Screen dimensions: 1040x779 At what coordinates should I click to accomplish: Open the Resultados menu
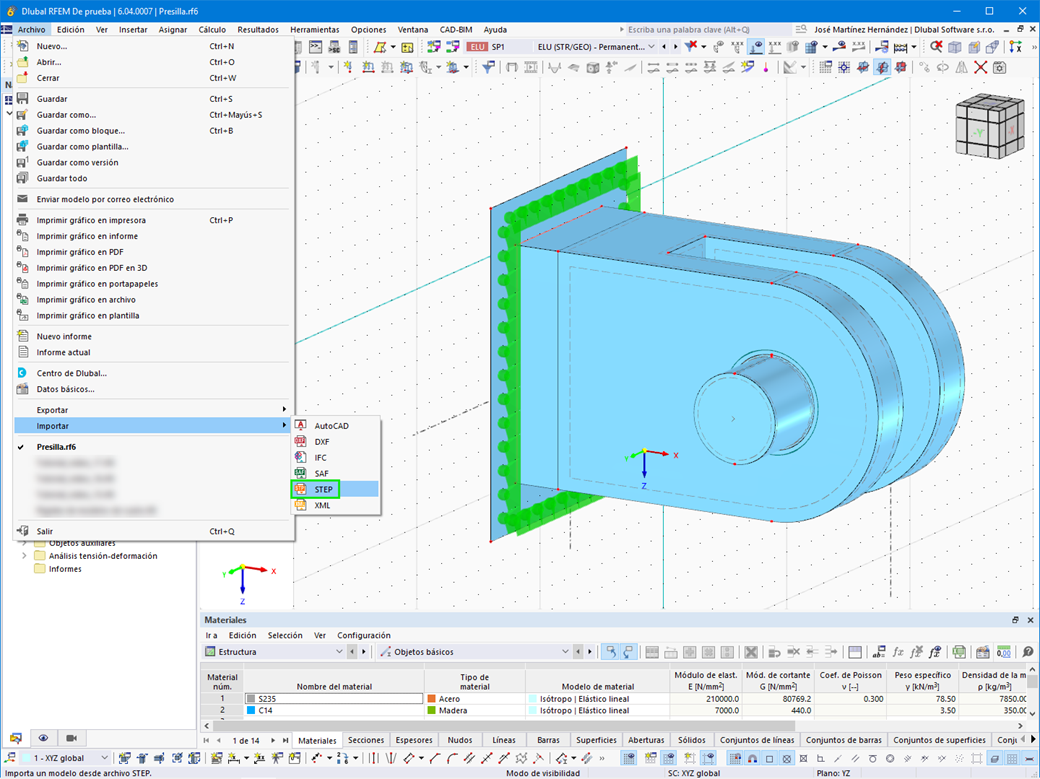[x=258, y=29]
